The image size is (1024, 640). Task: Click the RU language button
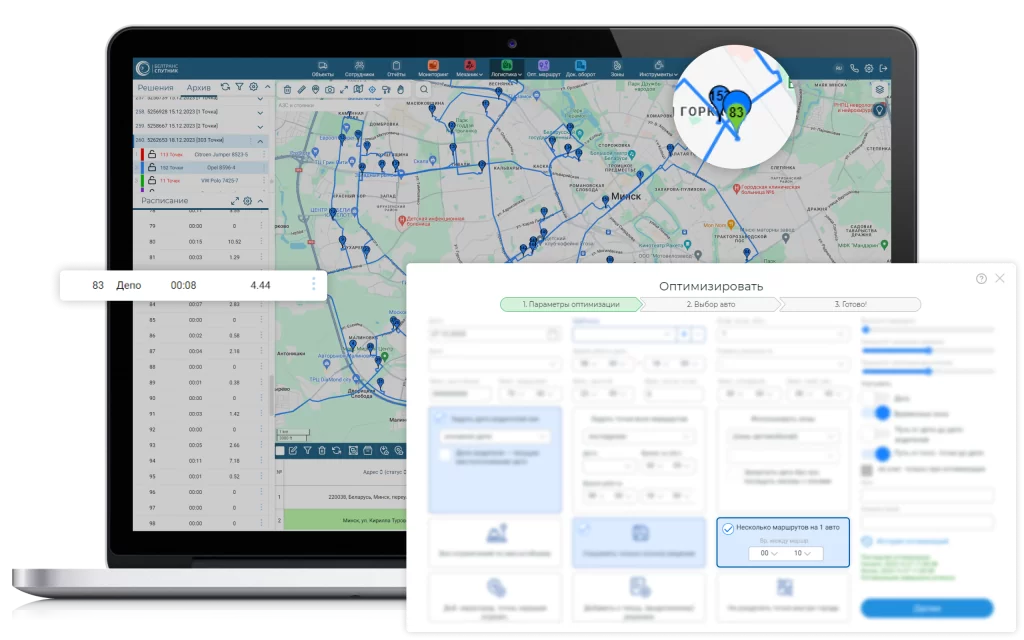tap(839, 68)
